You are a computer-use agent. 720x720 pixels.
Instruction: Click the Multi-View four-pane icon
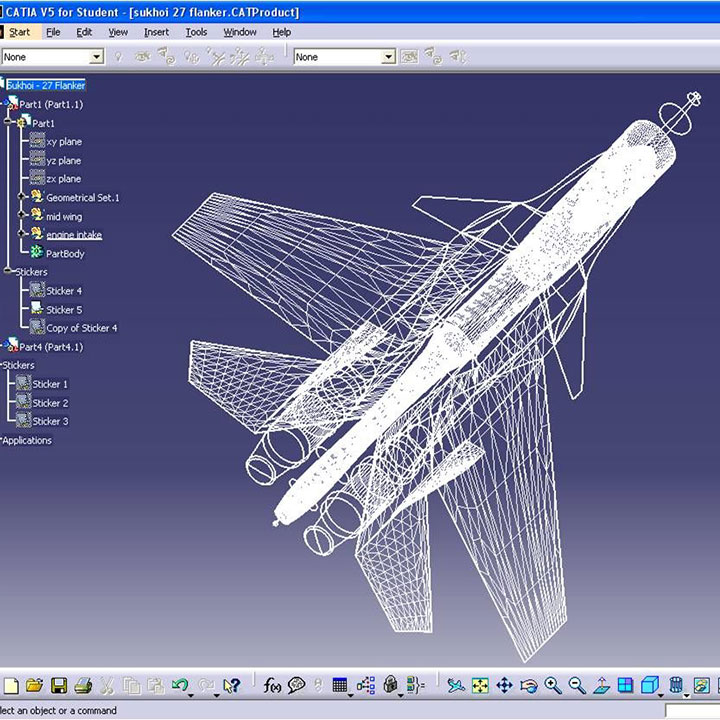coord(625,686)
